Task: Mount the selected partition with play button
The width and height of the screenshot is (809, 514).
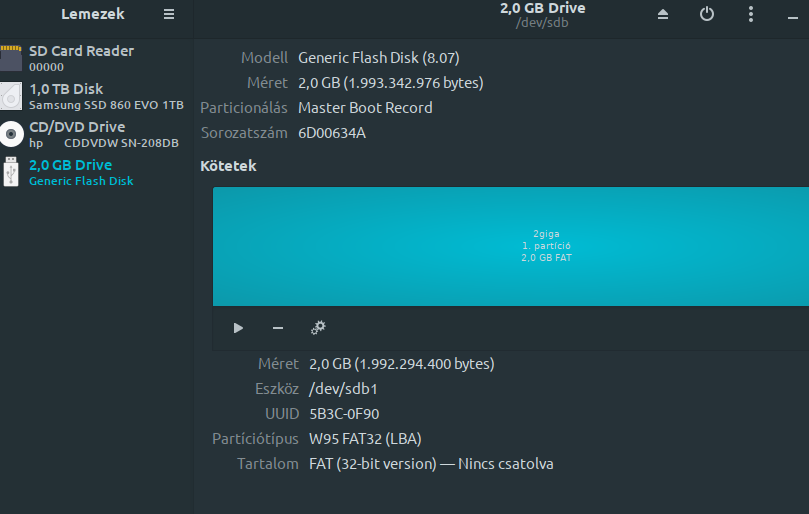Action: (x=238, y=327)
